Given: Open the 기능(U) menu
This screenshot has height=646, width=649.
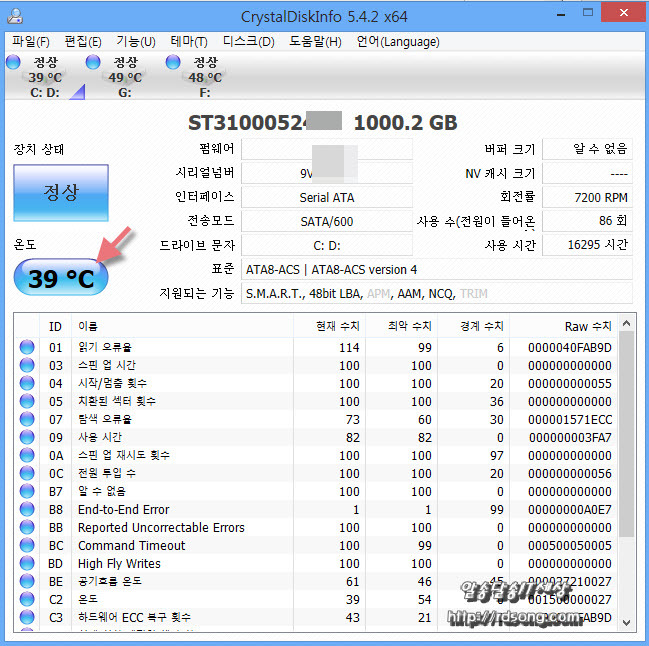Looking at the screenshot, I should click(135, 41).
